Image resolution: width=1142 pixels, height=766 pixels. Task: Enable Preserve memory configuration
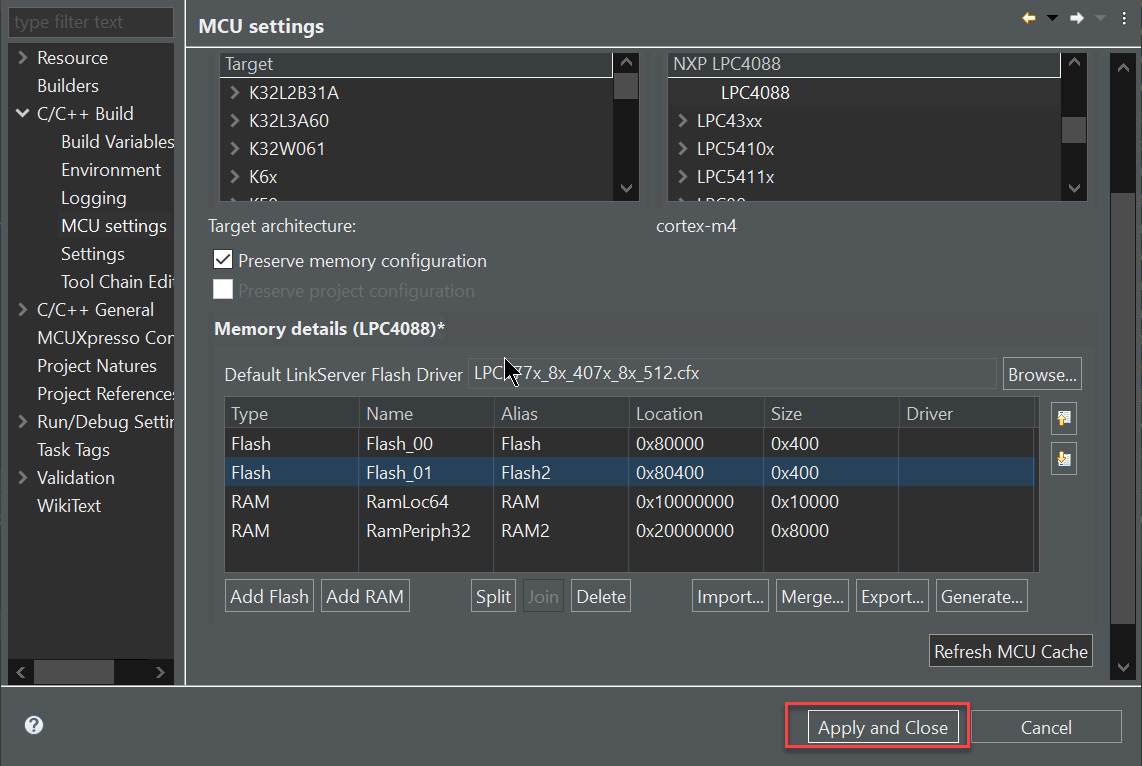point(222,260)
